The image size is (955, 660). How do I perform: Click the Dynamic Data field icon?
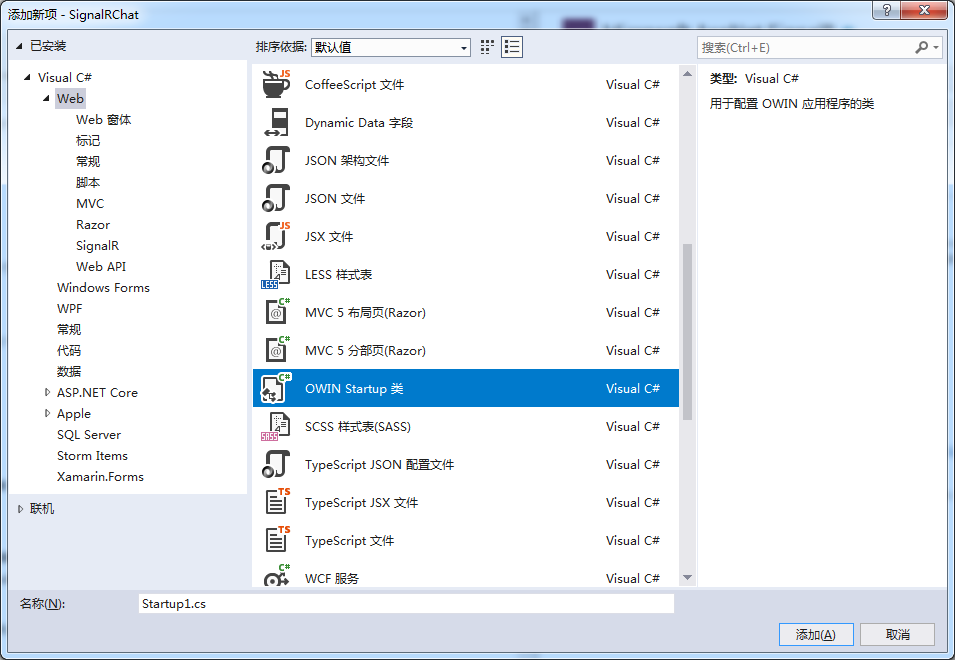click(x=276, y=122)
